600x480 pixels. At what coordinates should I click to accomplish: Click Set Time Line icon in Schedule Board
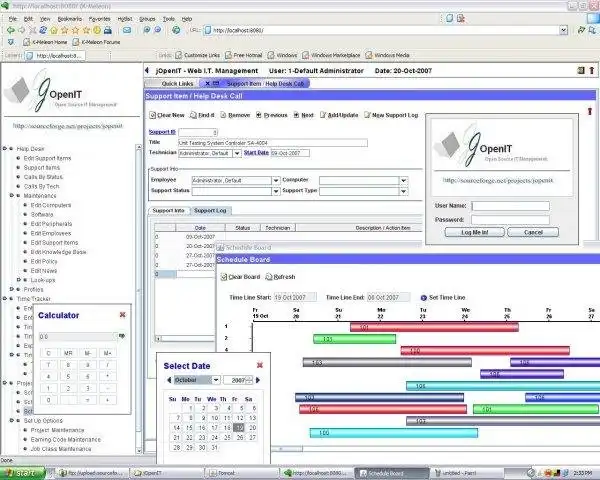point(423,298)
